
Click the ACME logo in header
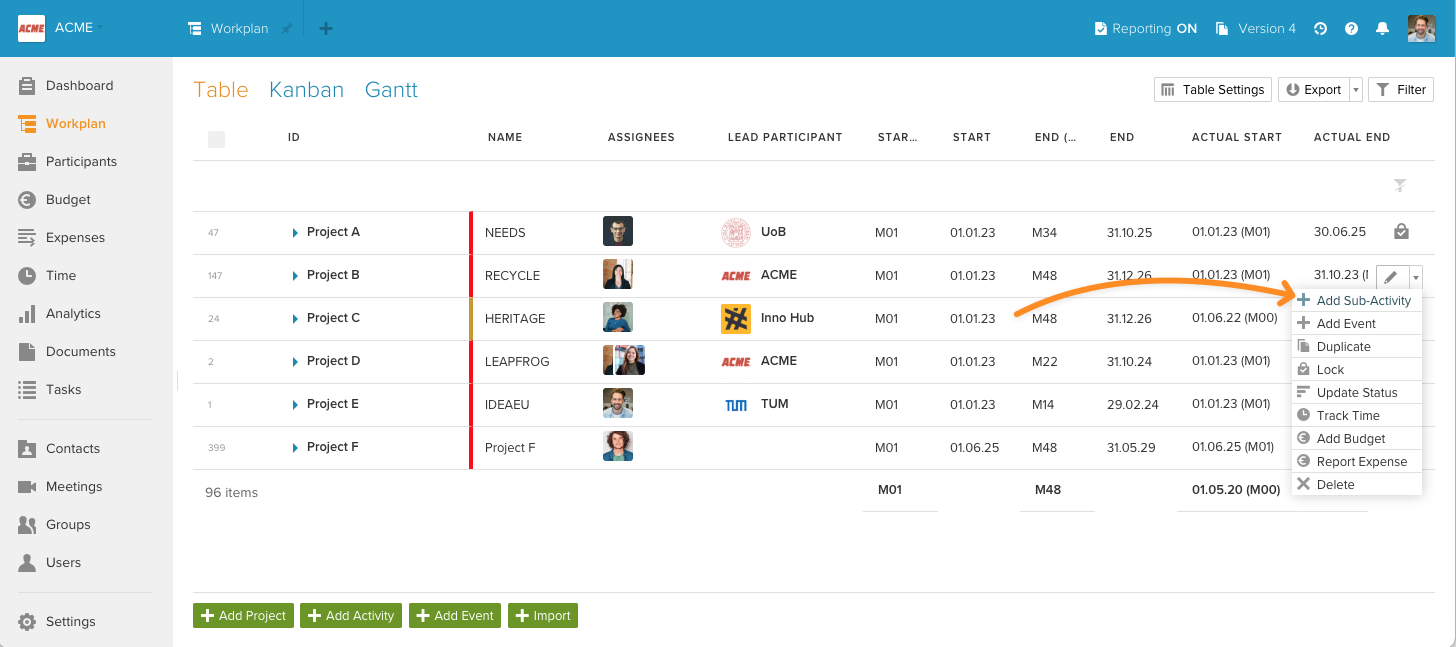coord(32,29)
